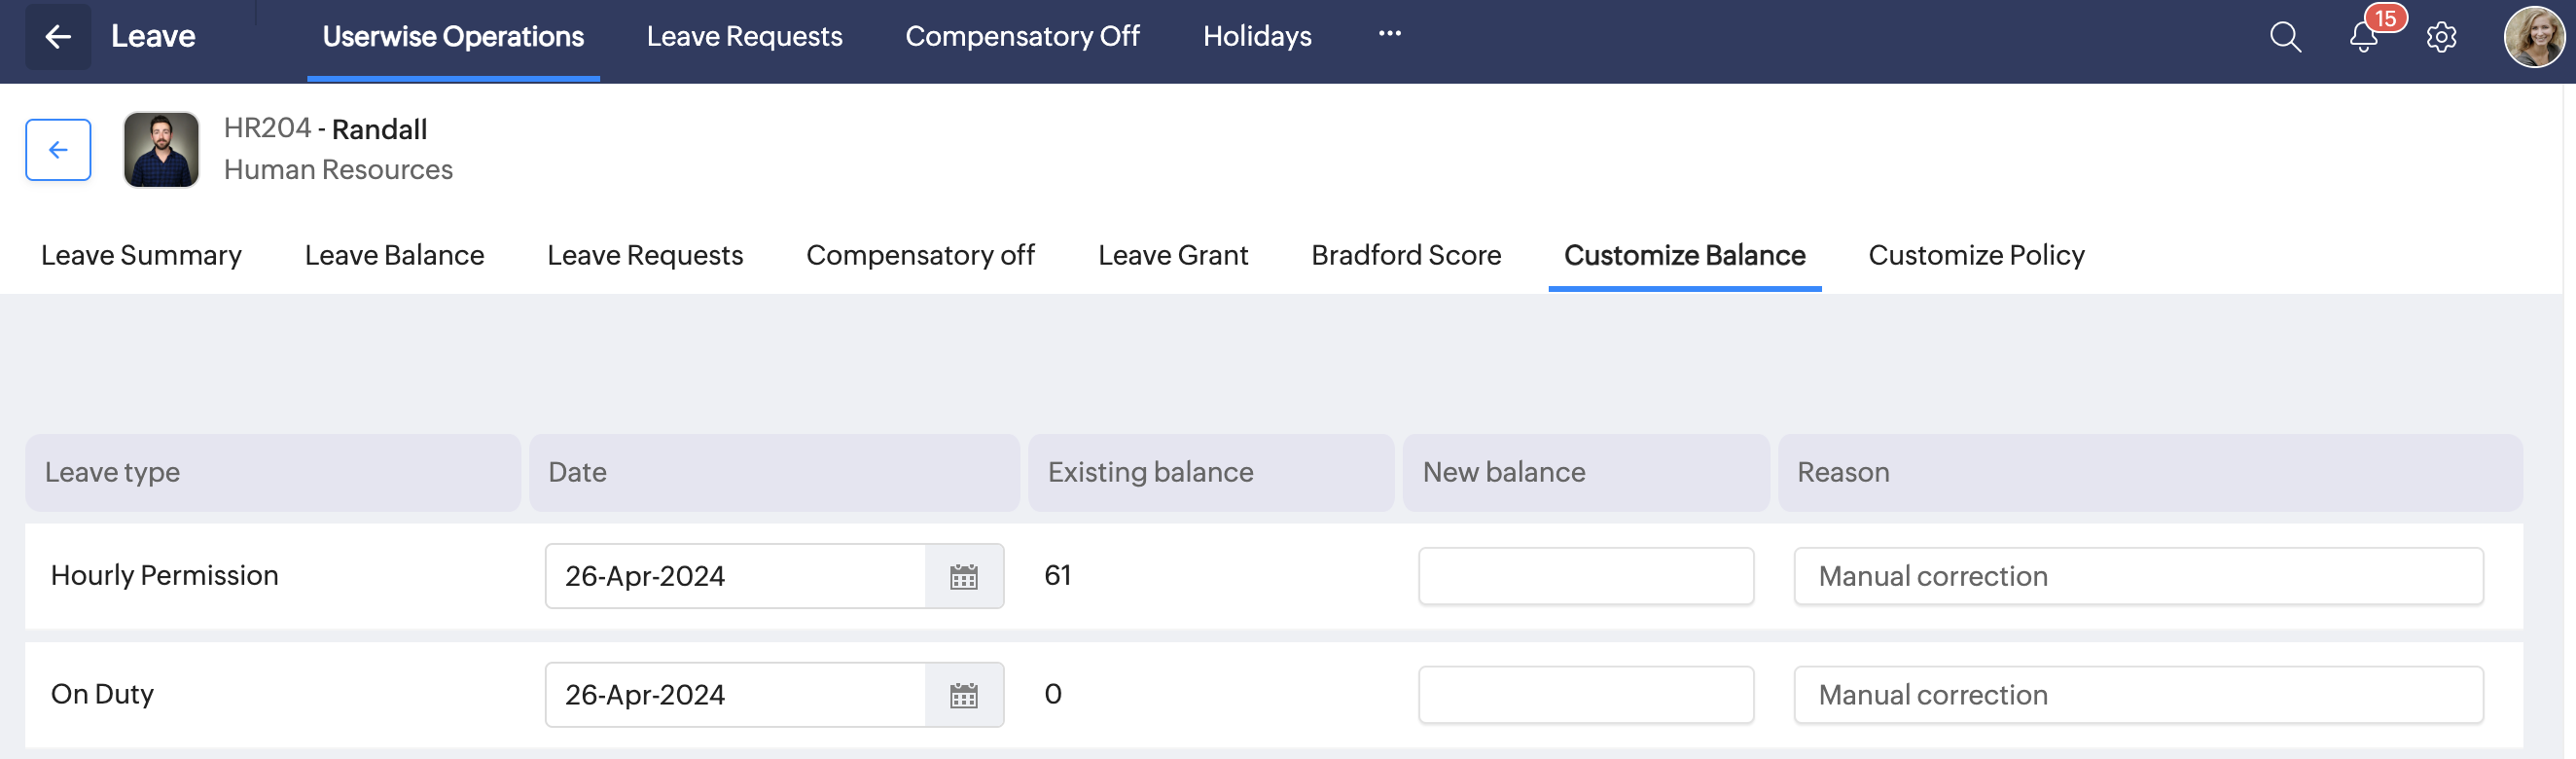Click New balance field for Hourly Permission
Viewport: 2576px width, 759px height.
pos(1585,577)
